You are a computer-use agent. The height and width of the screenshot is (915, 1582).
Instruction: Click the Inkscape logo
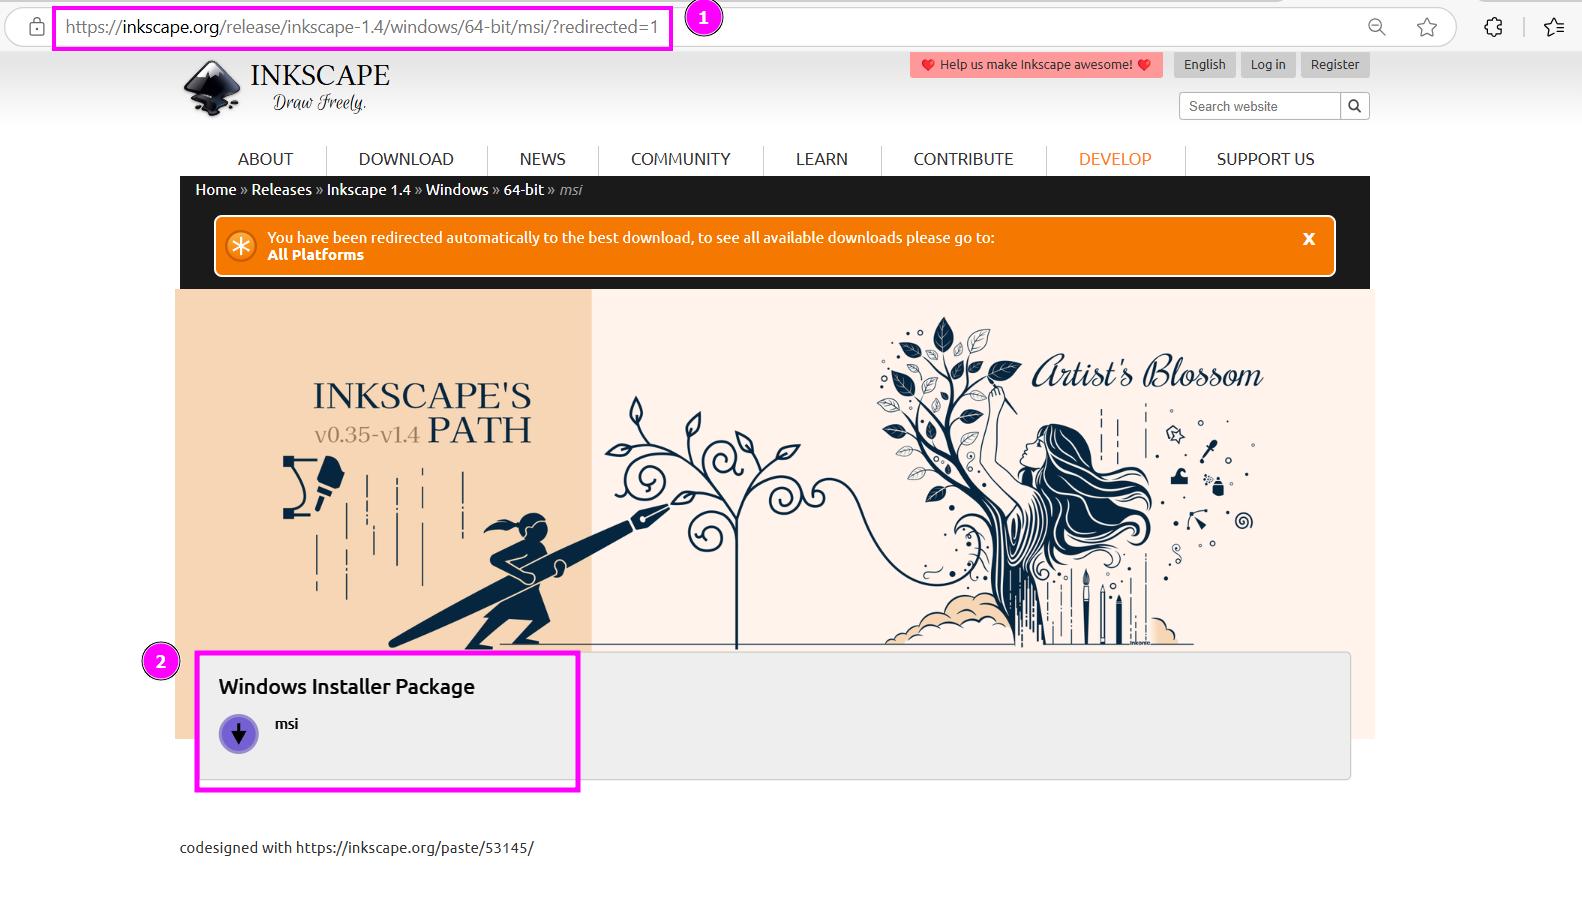click(x=212, y=88)
